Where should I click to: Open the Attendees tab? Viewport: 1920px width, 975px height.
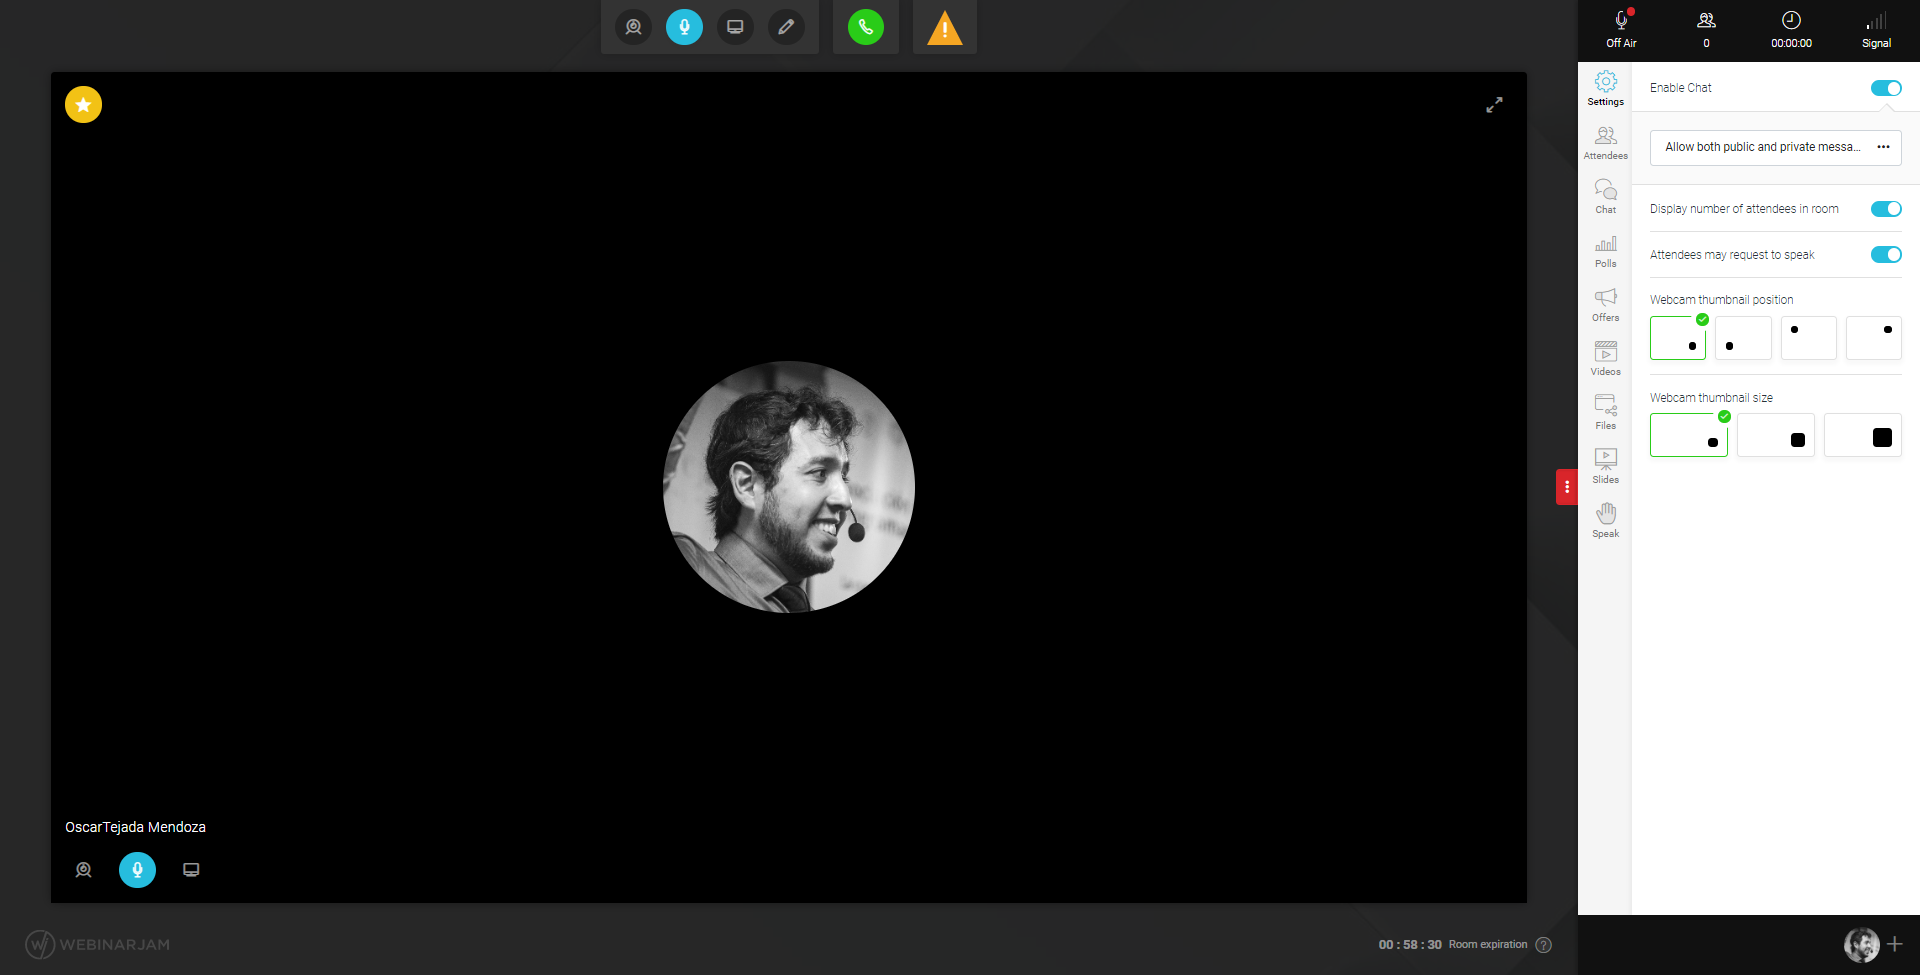1605,142
